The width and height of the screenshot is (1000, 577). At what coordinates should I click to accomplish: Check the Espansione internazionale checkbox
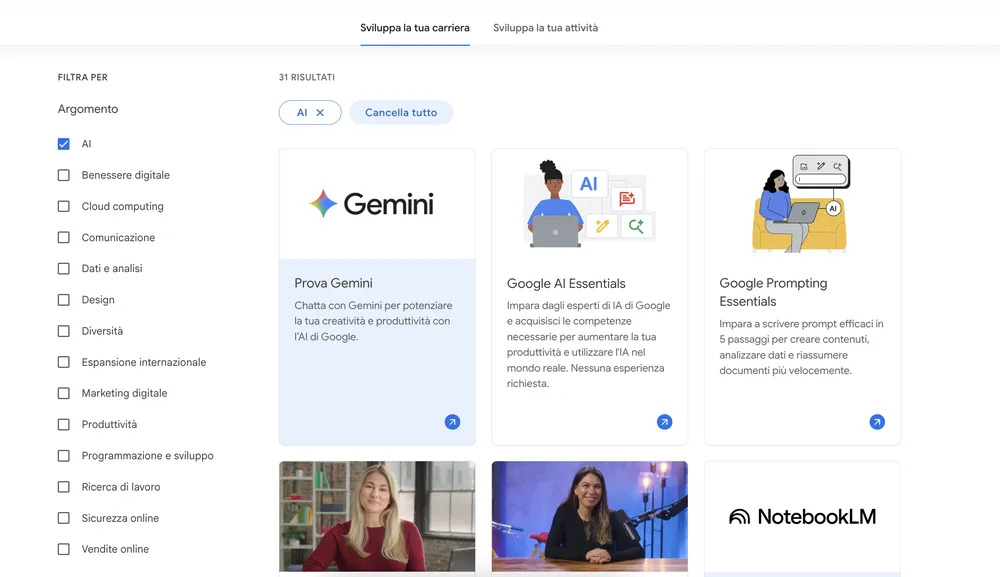tap(64, 362)
